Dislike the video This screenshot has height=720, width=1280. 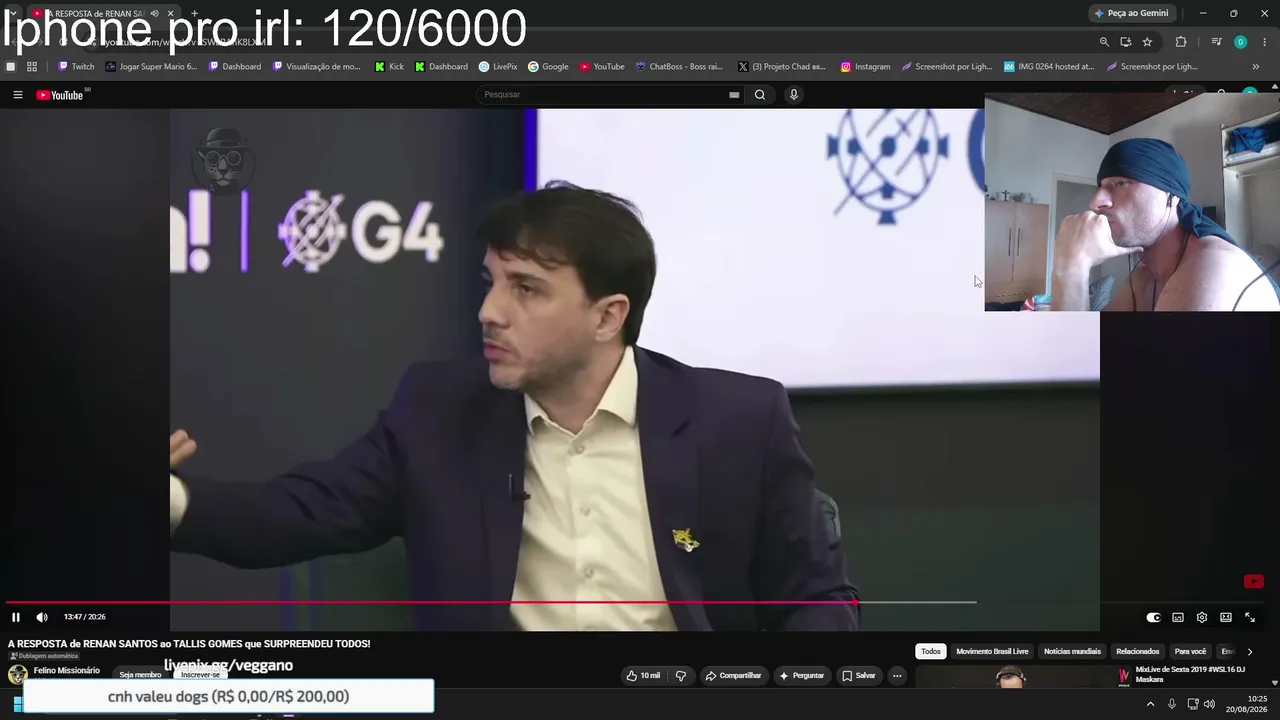click(681, 676)
